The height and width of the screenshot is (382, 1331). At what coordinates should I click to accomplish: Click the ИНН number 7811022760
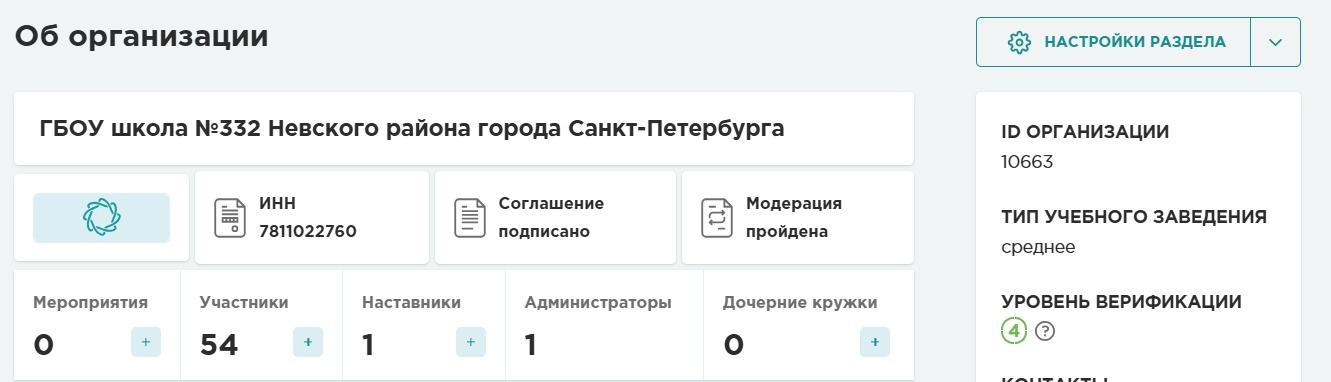point(308,232)
